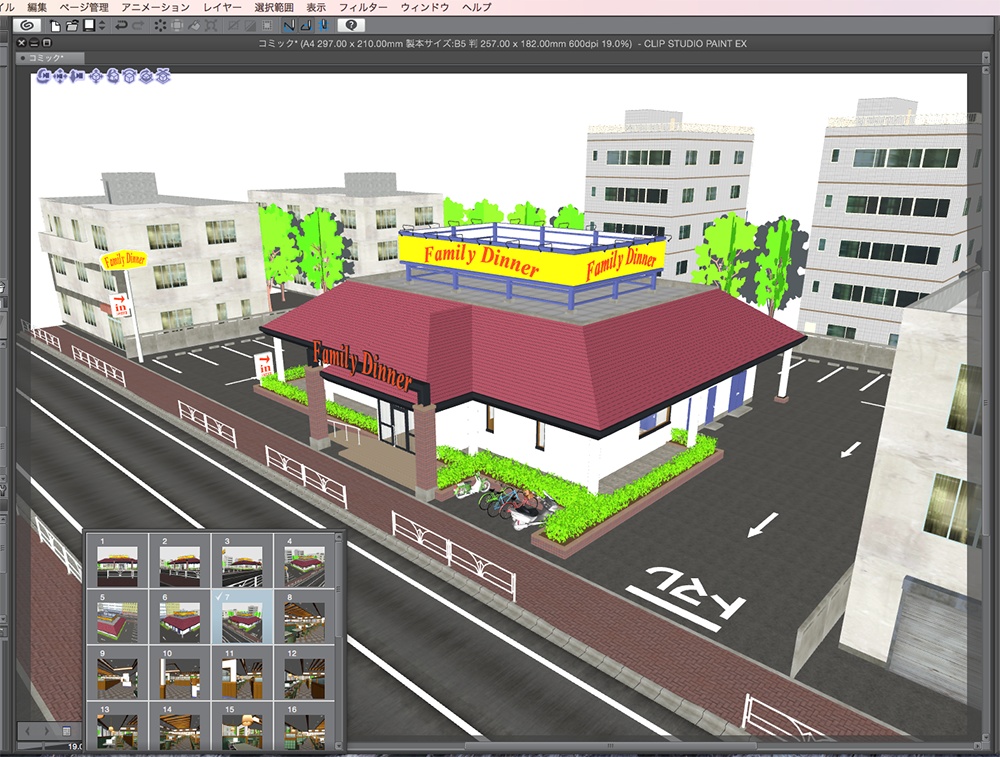Toggle Snap to Special Ruler
1000x757 pixels.
coord(306,26)
